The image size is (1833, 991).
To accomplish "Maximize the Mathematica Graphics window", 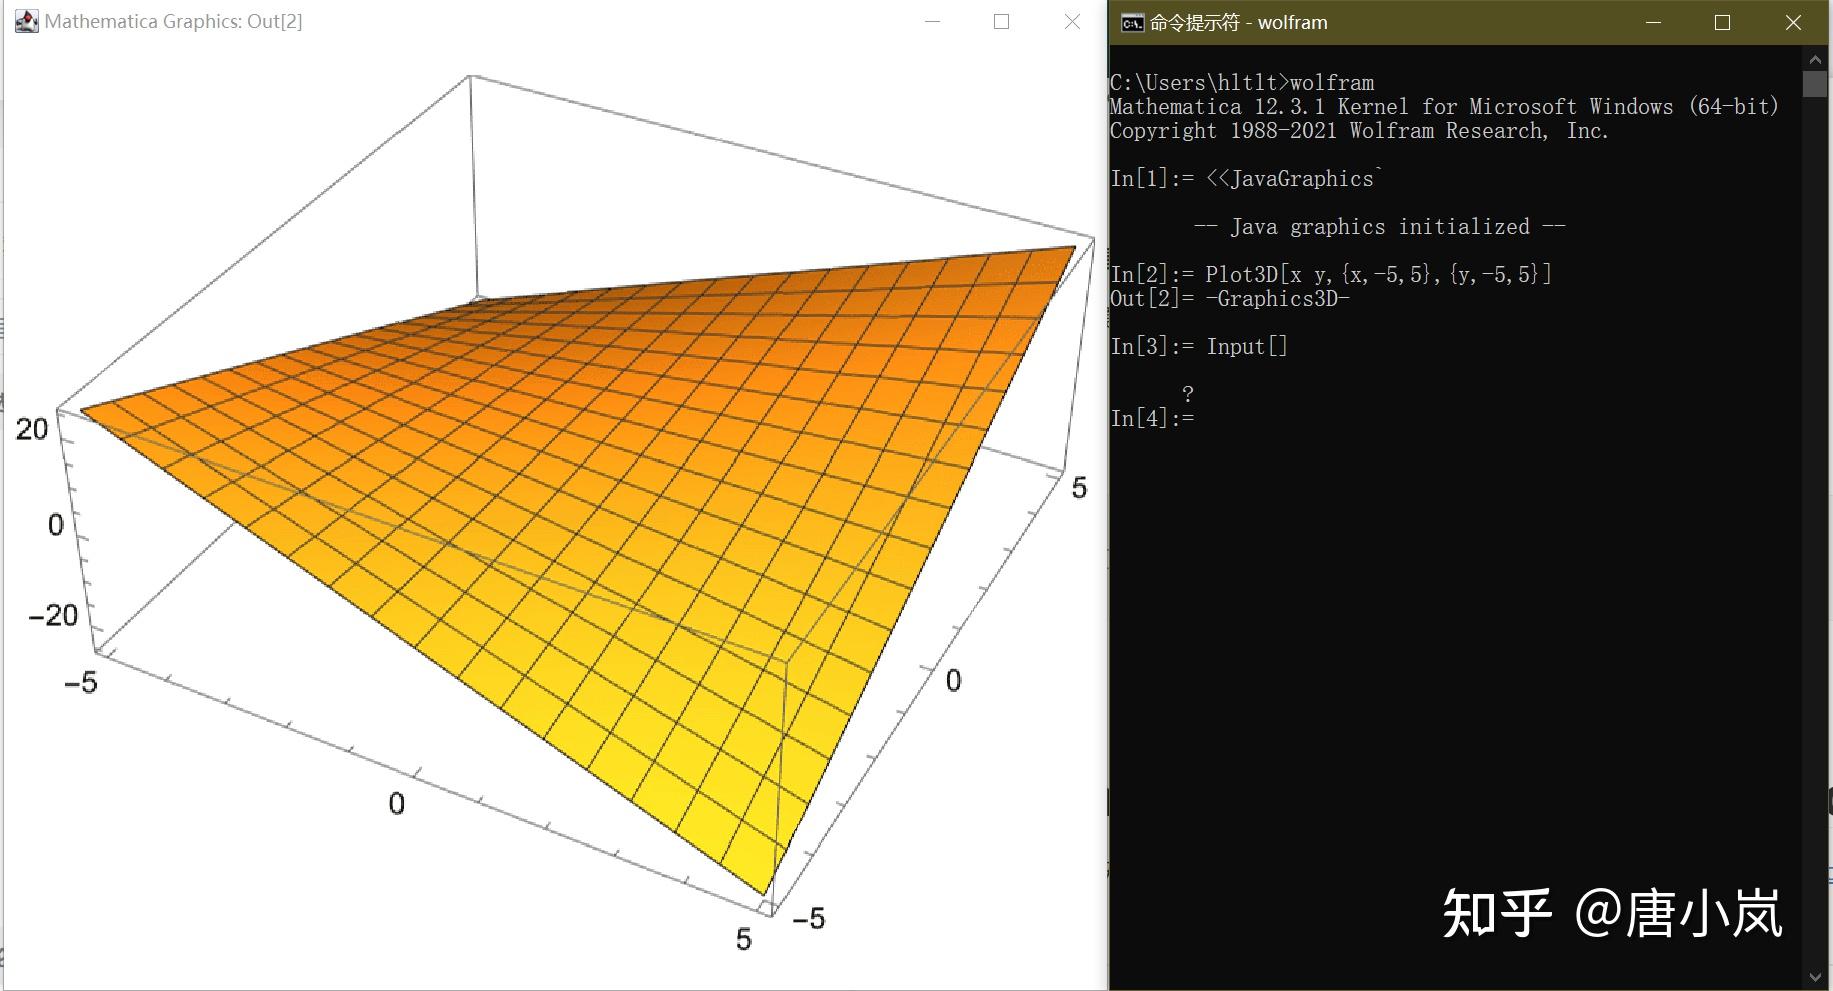I will [x=1001, y=20].
